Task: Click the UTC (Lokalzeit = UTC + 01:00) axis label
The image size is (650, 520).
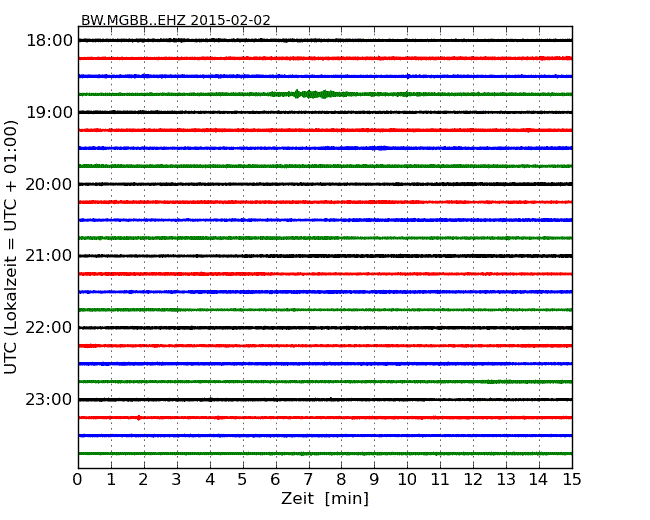Action: pyautogui.click(x=11, y=247)
